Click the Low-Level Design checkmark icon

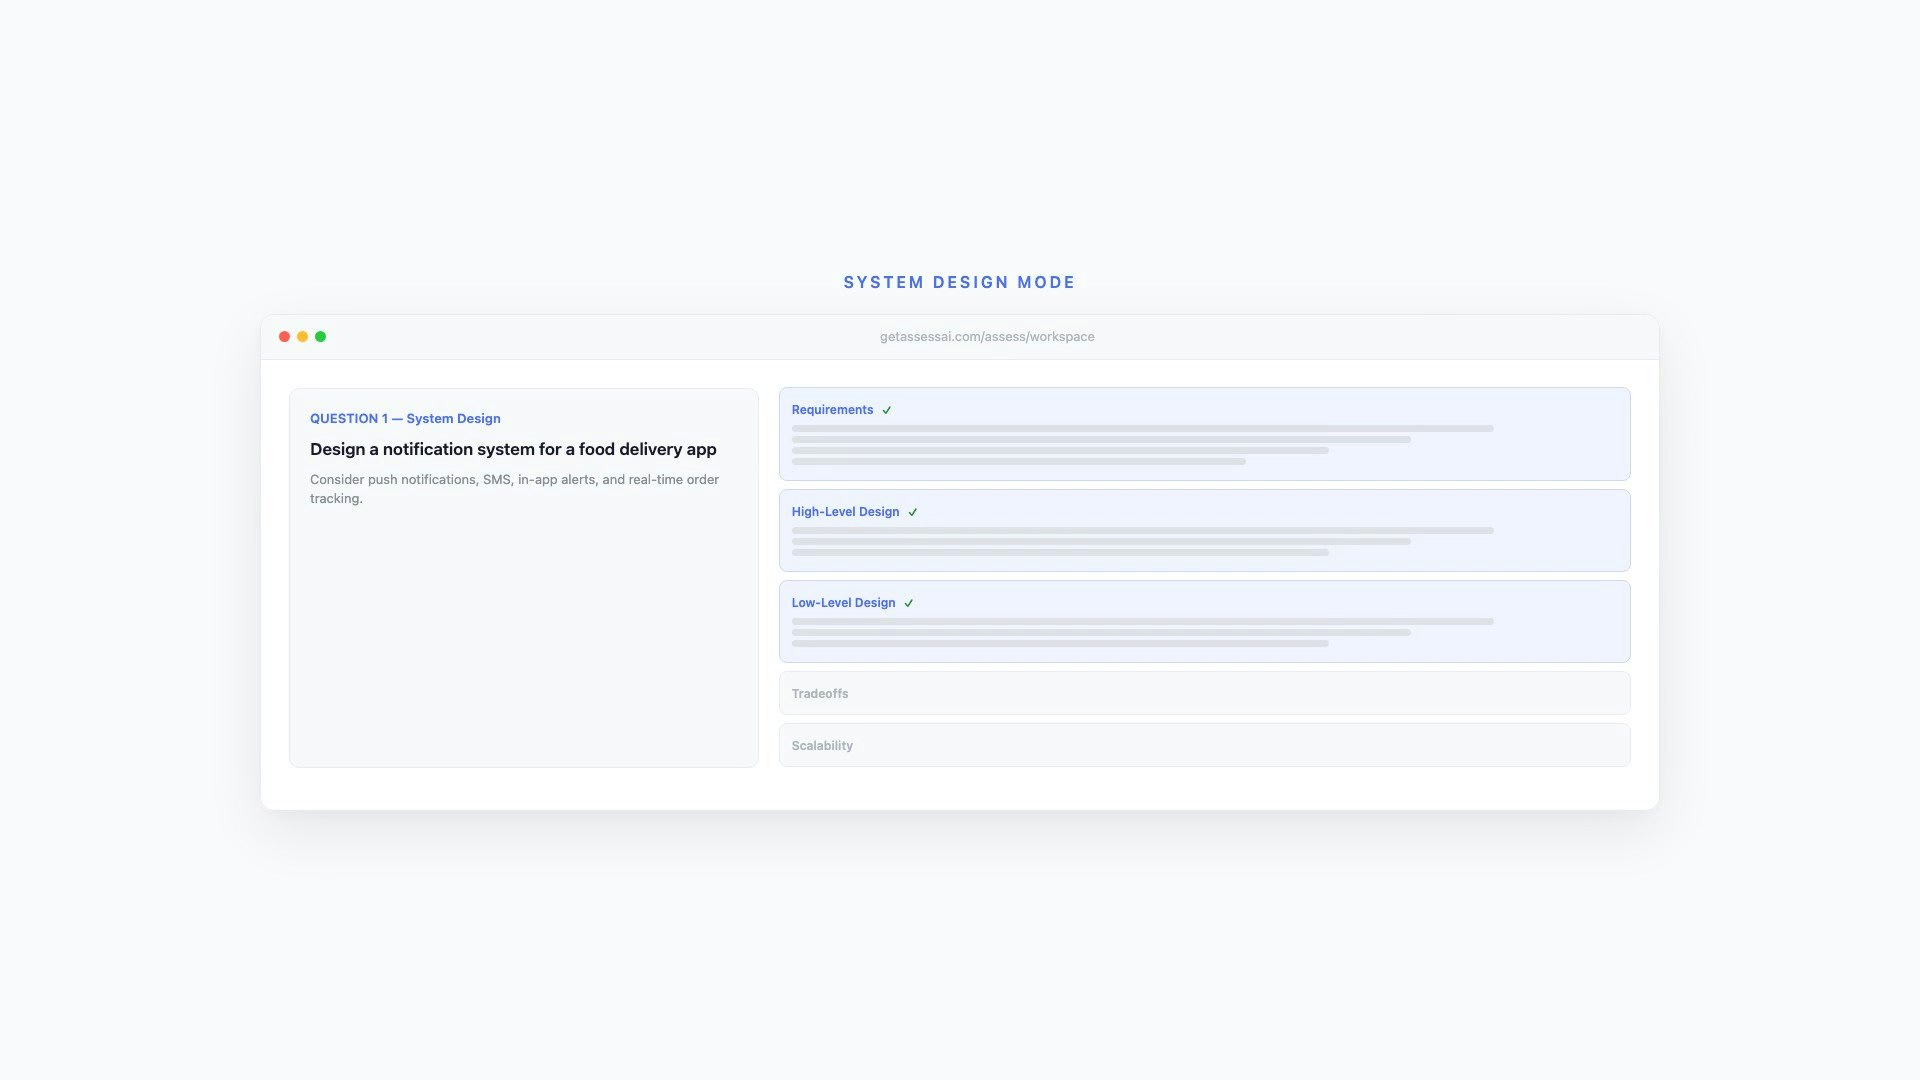[x=908, y=603]
